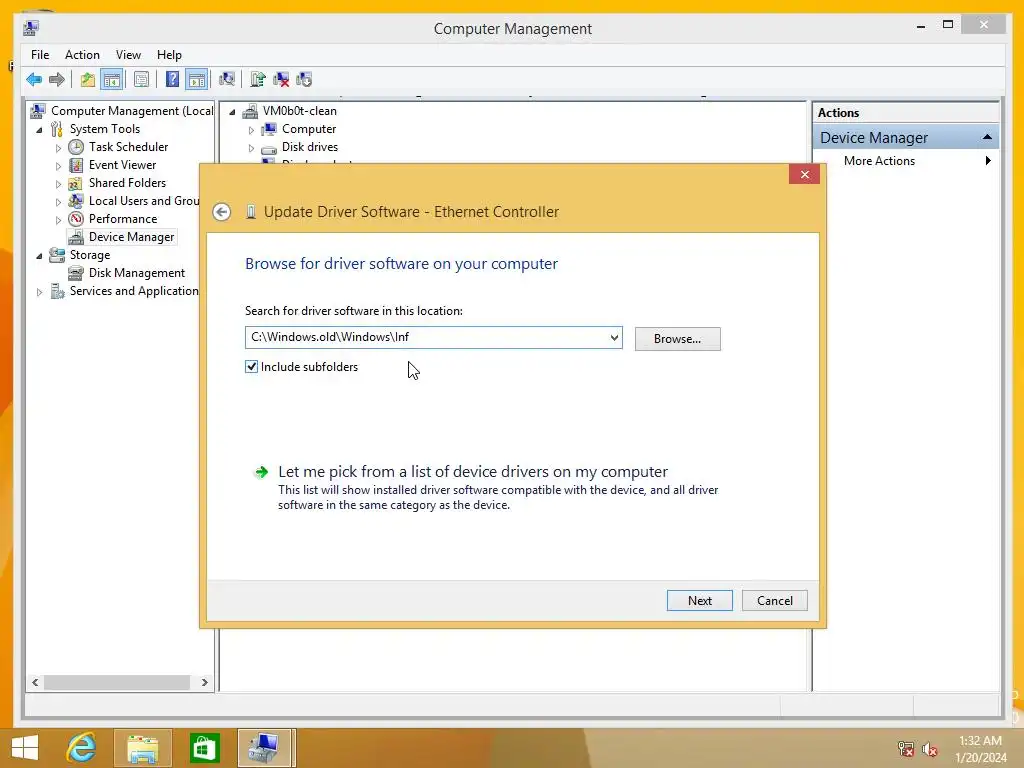Open the Help menu
This screenshot has height=768, width=1024.
coord(169,55)
